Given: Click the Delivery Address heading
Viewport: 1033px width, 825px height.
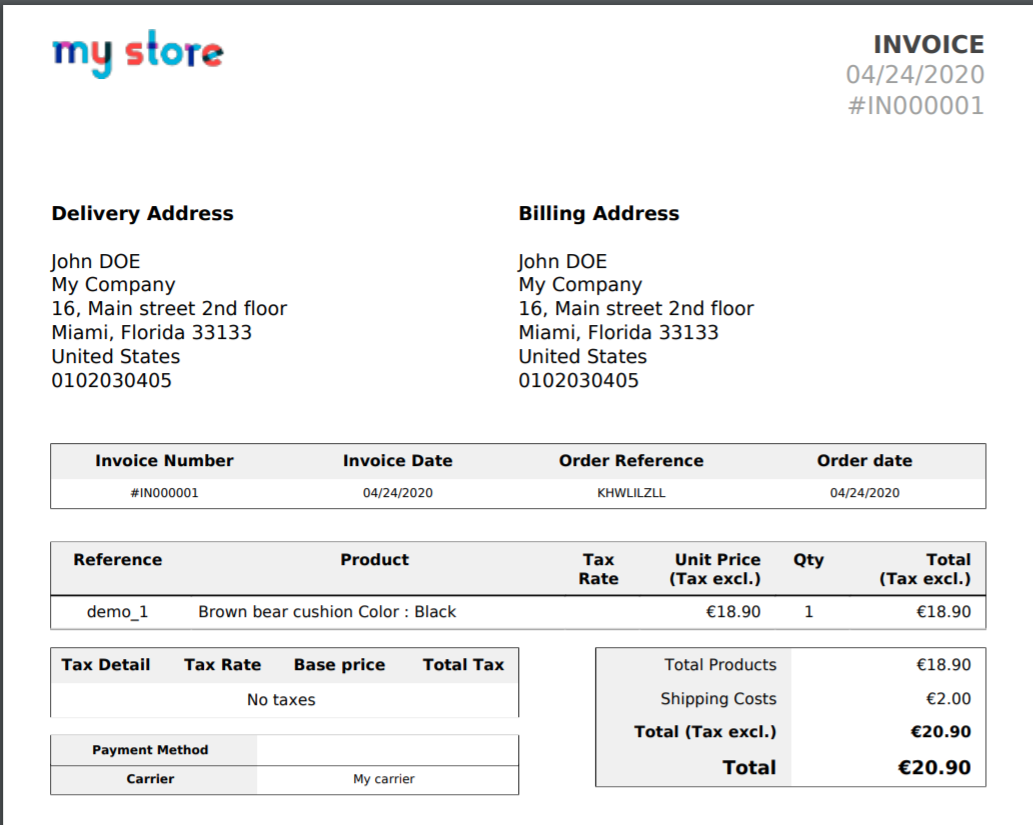Looking at the screenshot, I should (142, 213).
